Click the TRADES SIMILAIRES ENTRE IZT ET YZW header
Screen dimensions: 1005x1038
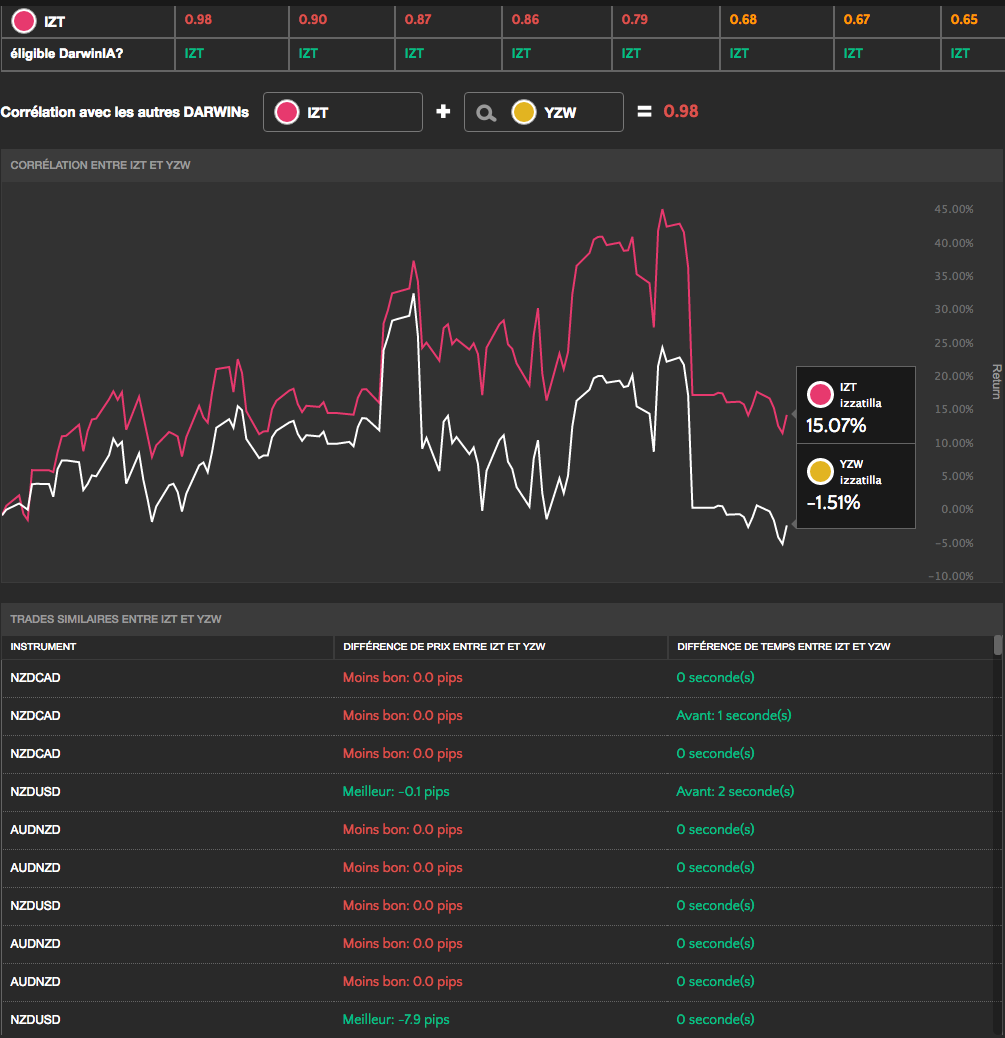pos(116,619)
